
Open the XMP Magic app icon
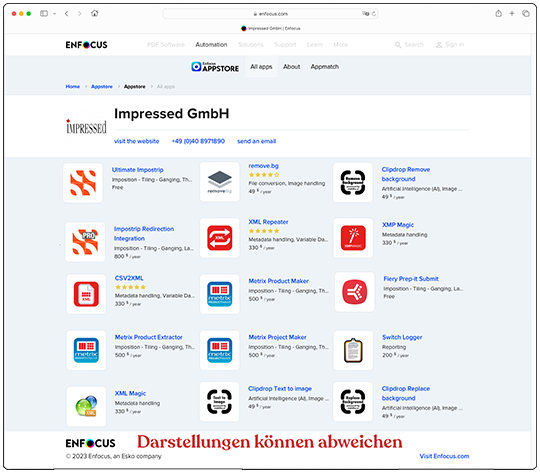(x=353, y=238)
